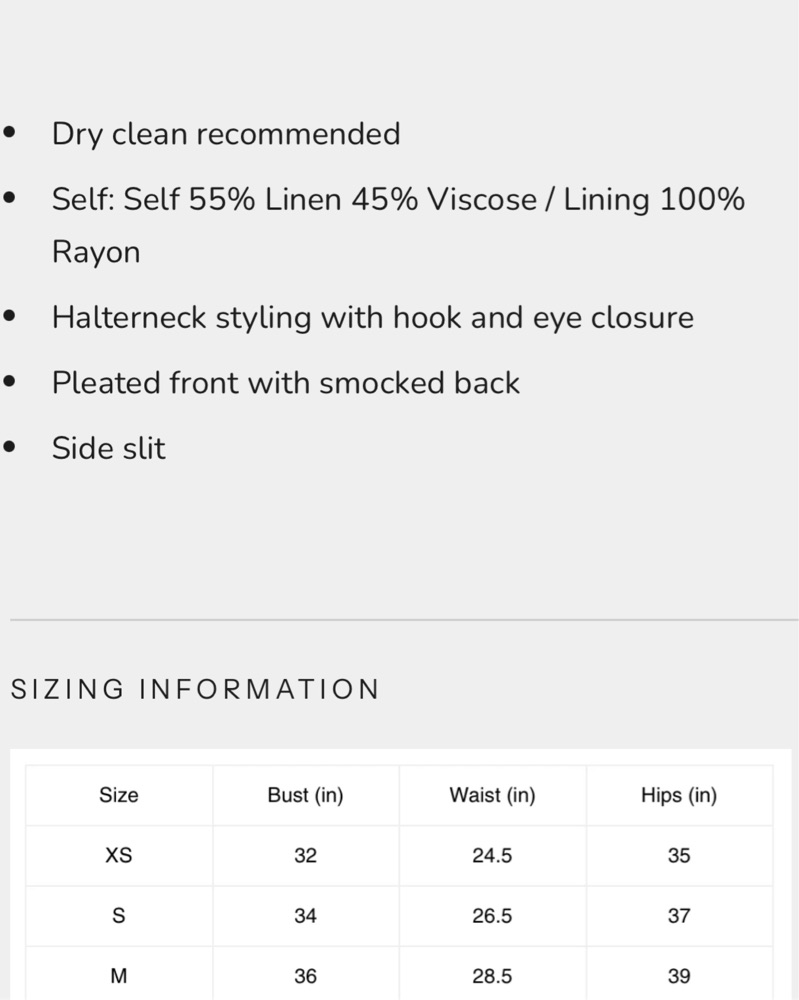Screen dimensions: 799x1000
Task: Click the 'Side slit' bullet text
Action: (x=109, y=448)
